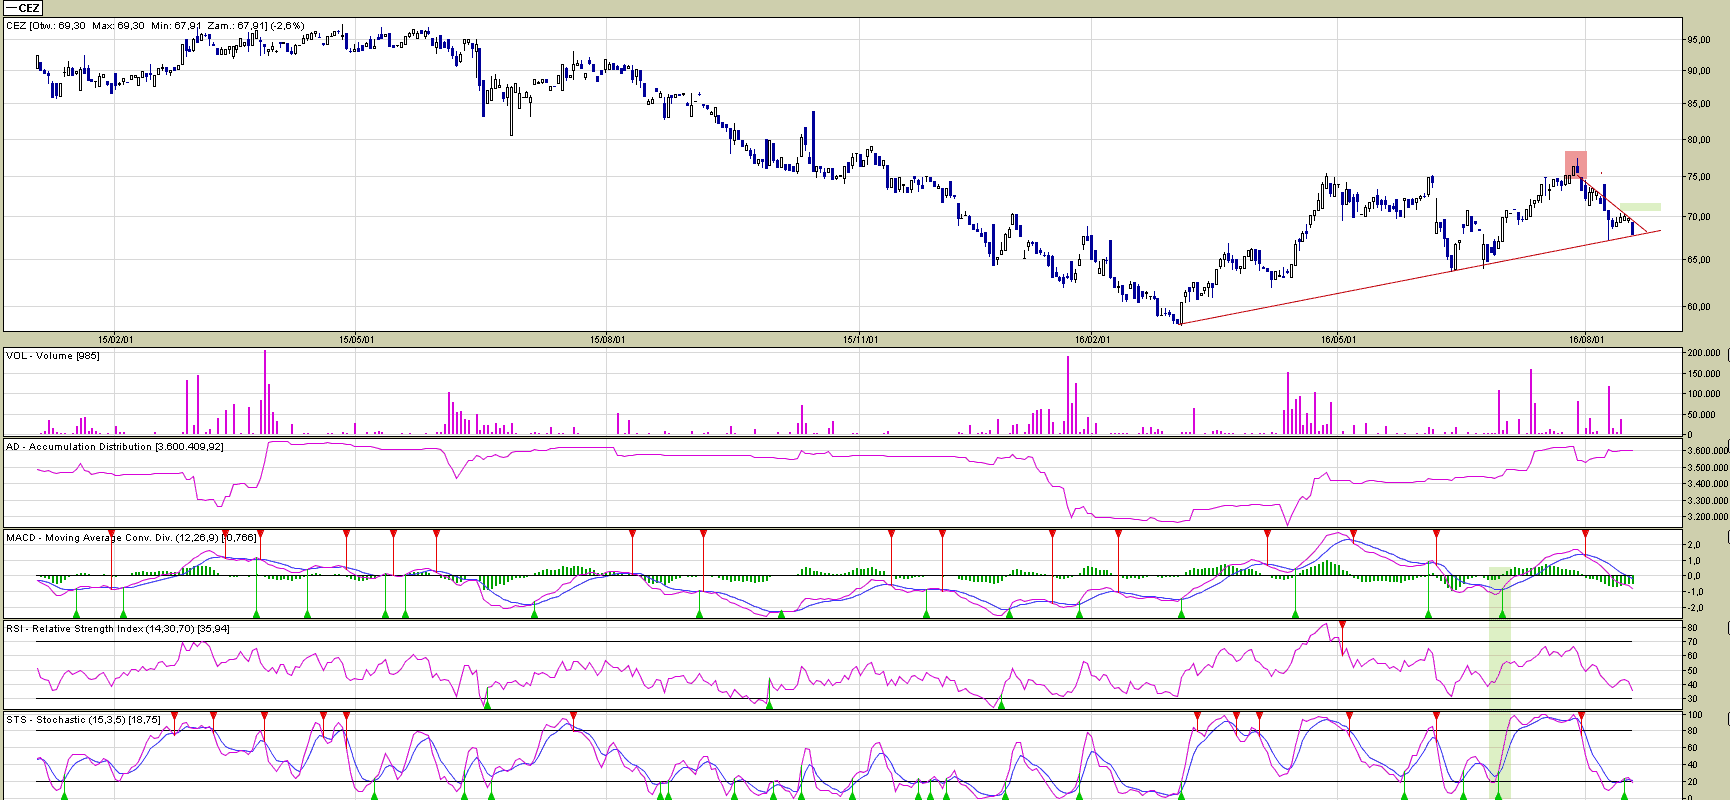The width and height of the screenshot is (1730, 800).
Task: Select the MACD indicator panel title
Action: click(x=131, y=538)
